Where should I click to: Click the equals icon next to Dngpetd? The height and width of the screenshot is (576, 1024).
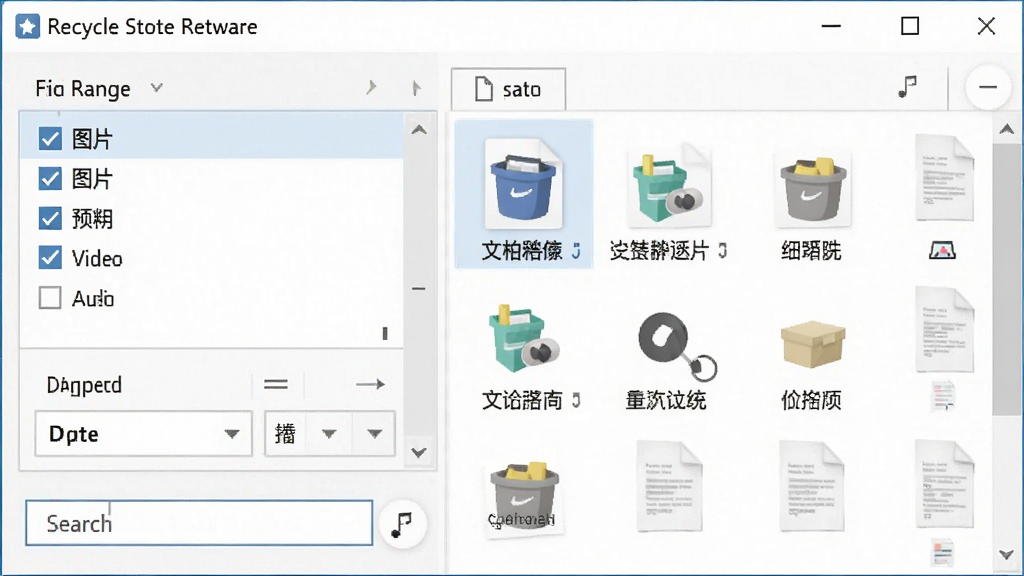point(276,385)
